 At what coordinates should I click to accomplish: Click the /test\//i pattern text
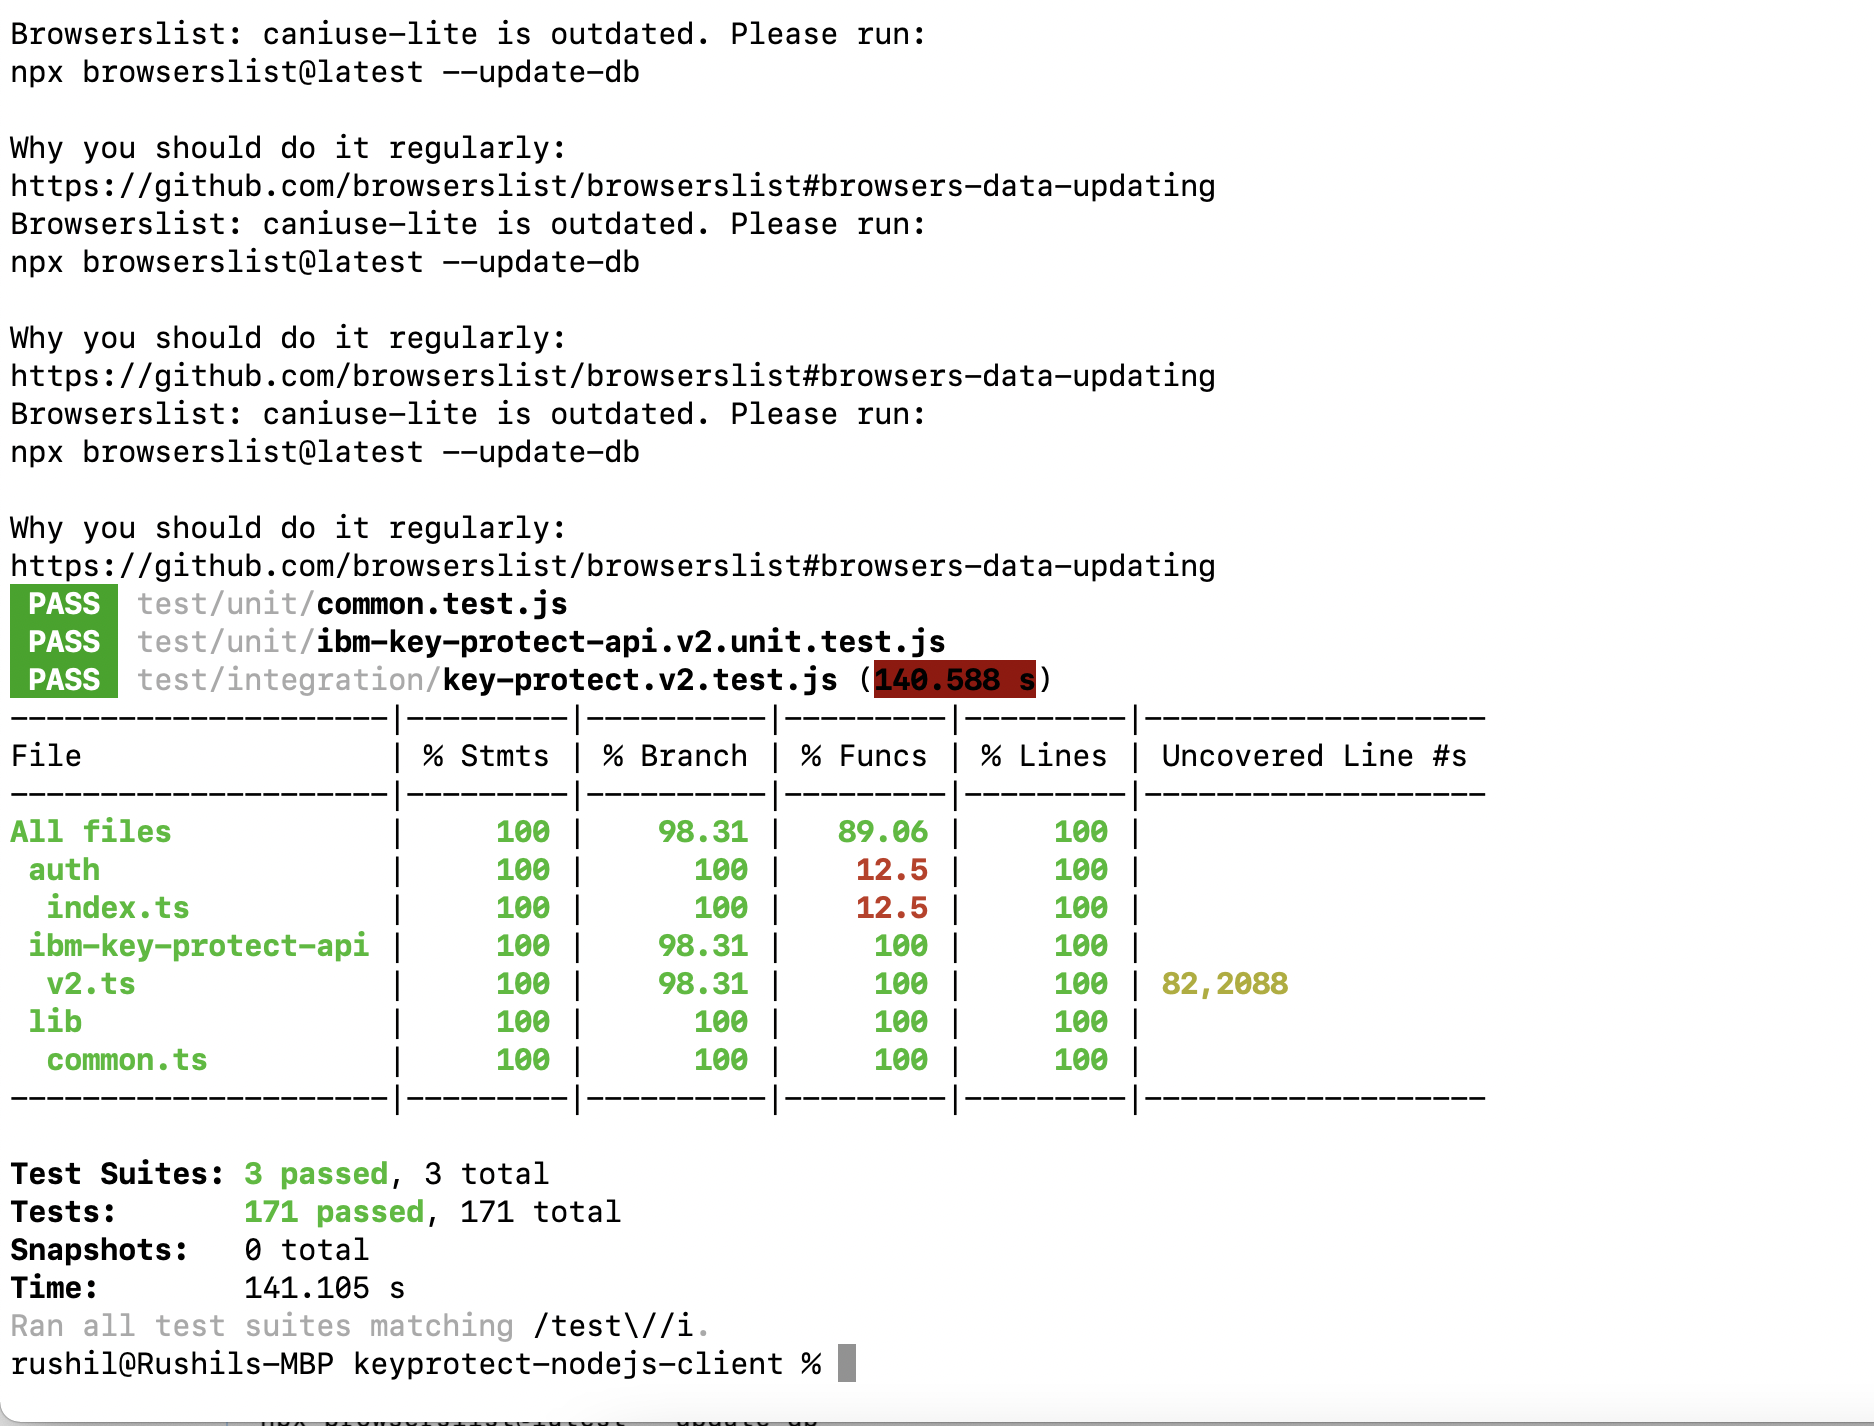point(613,1326)
